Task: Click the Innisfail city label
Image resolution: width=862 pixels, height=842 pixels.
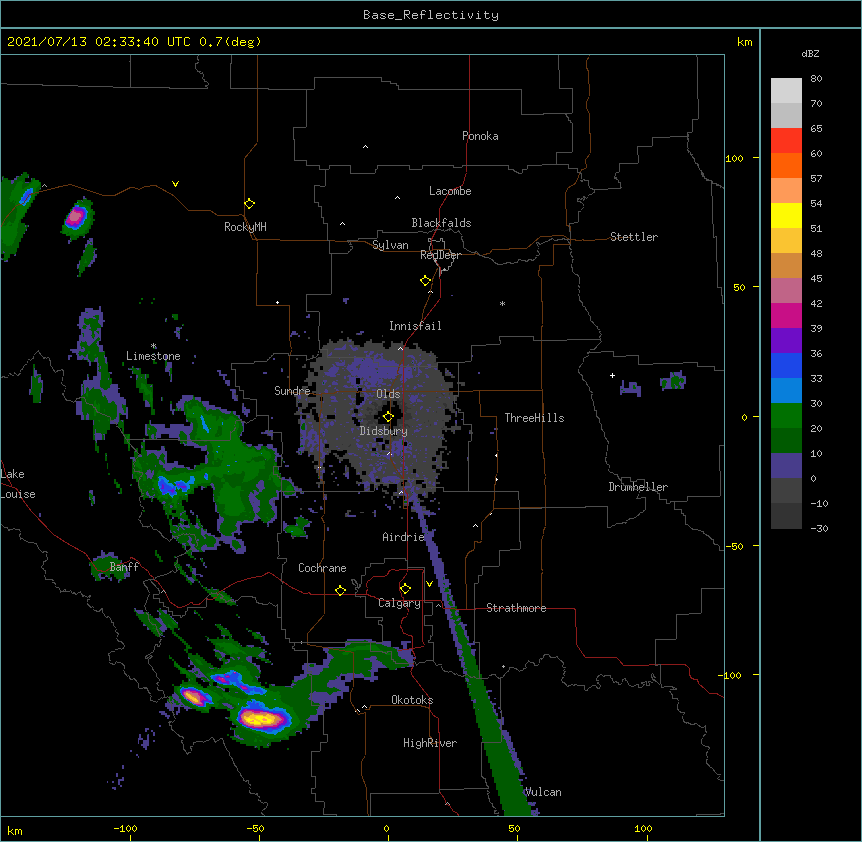Action: click(415, 326)
